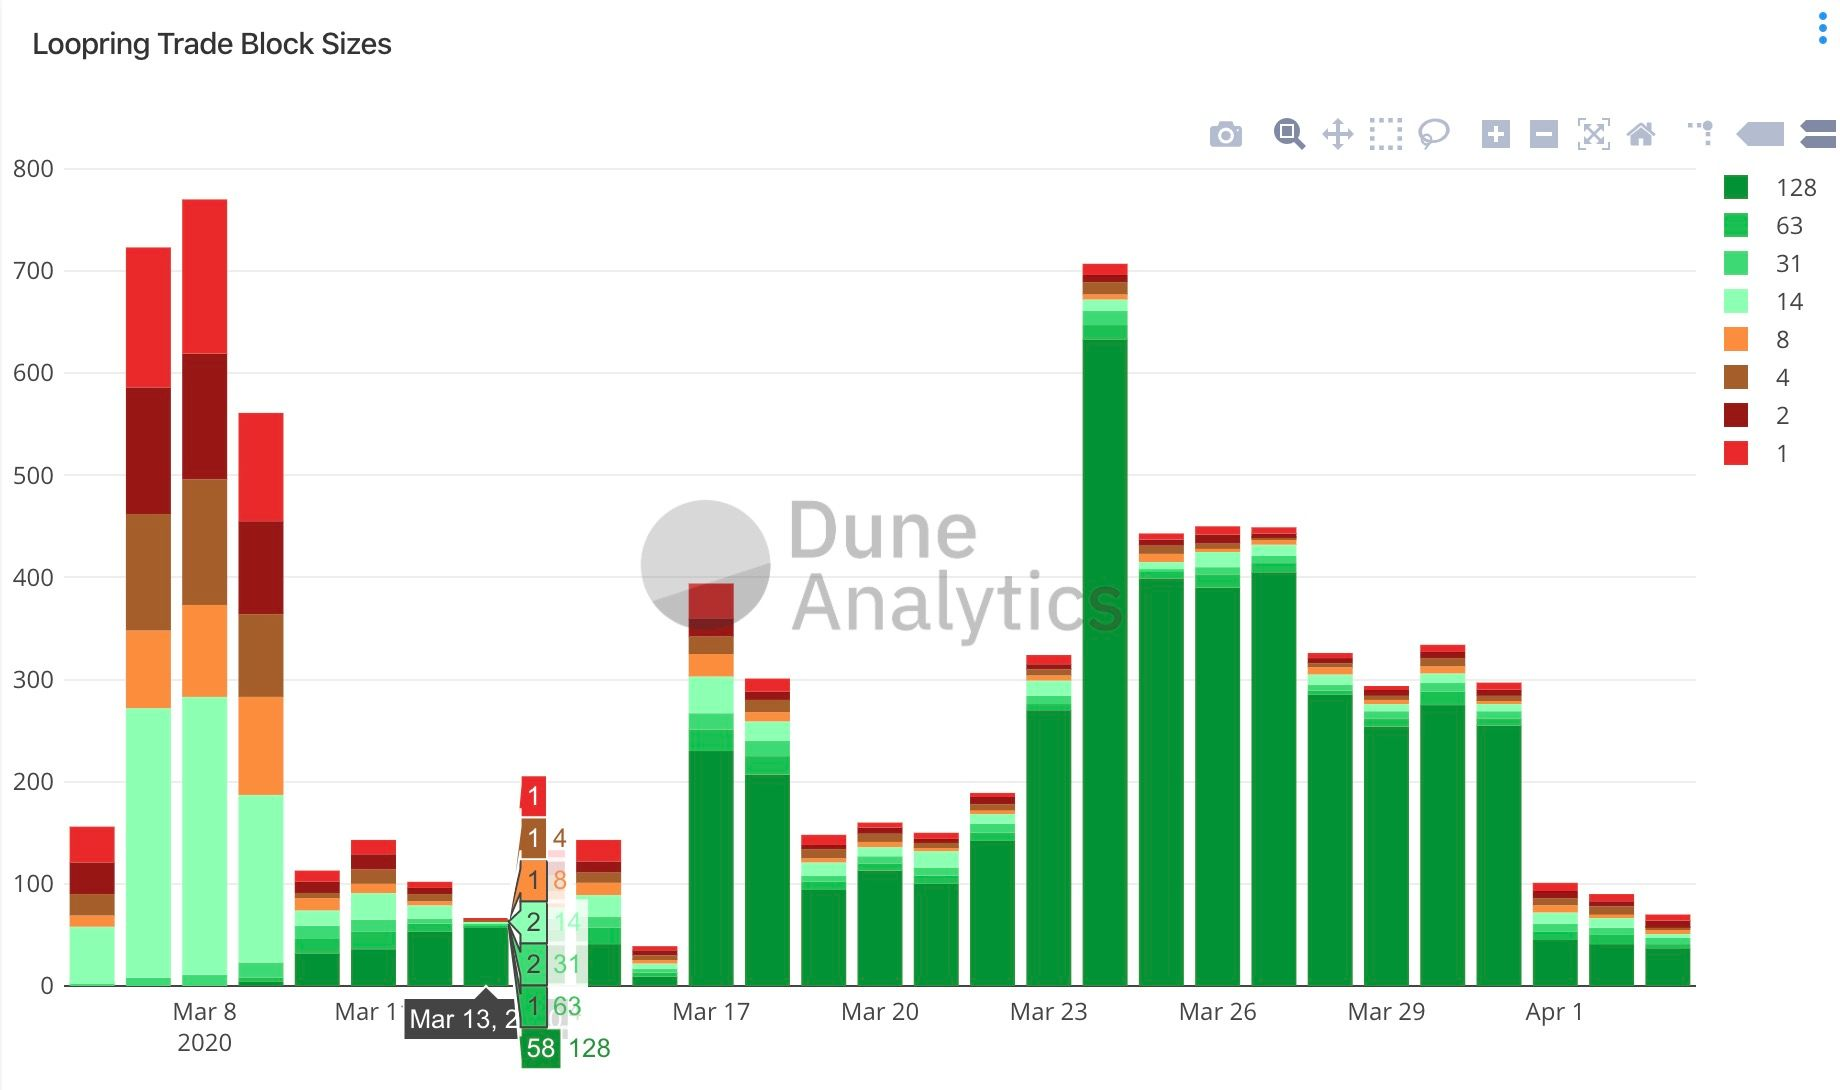The height and width of the screenshot is (1090, 1840).
Task: Click the Autoscale icon in modebar
Action: 1593,134
